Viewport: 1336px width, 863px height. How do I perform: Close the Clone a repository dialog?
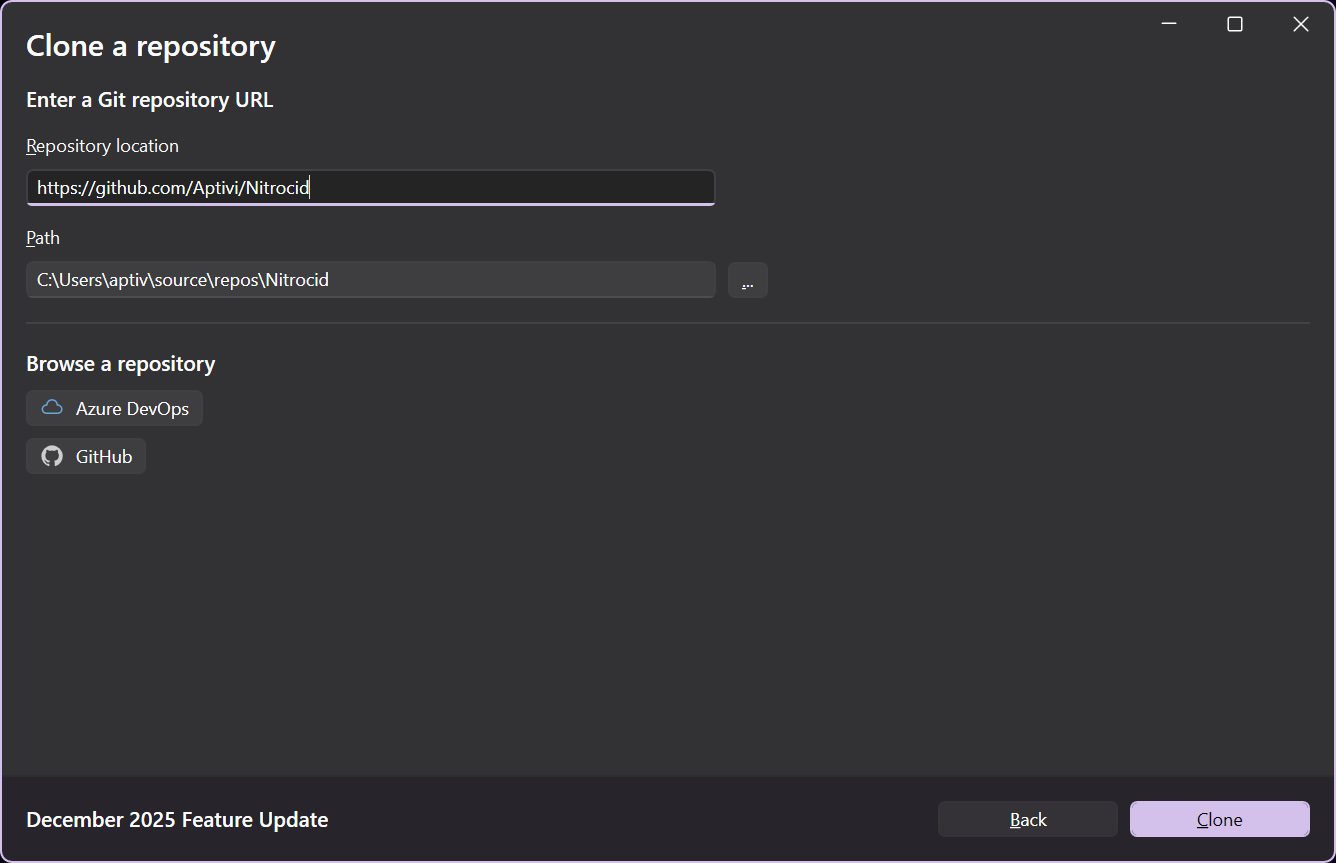tap(1300, 24)
